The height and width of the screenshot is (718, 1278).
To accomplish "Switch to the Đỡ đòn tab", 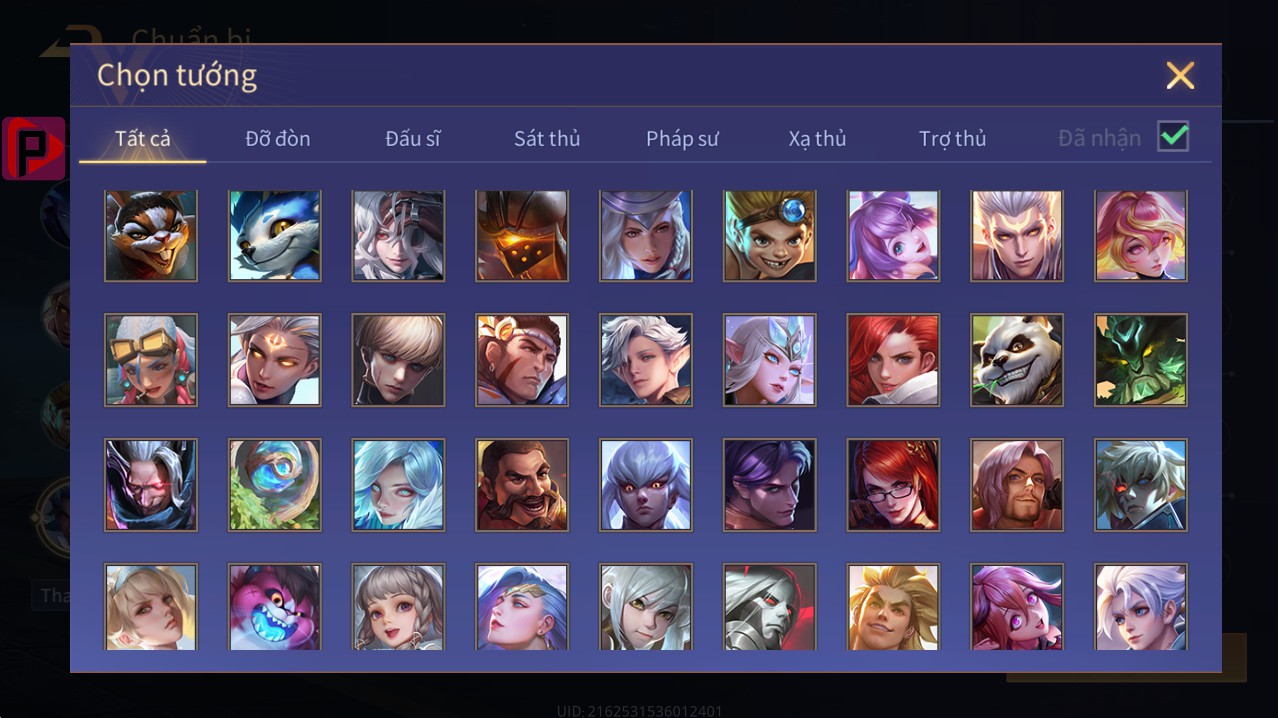I will point(278,138).
